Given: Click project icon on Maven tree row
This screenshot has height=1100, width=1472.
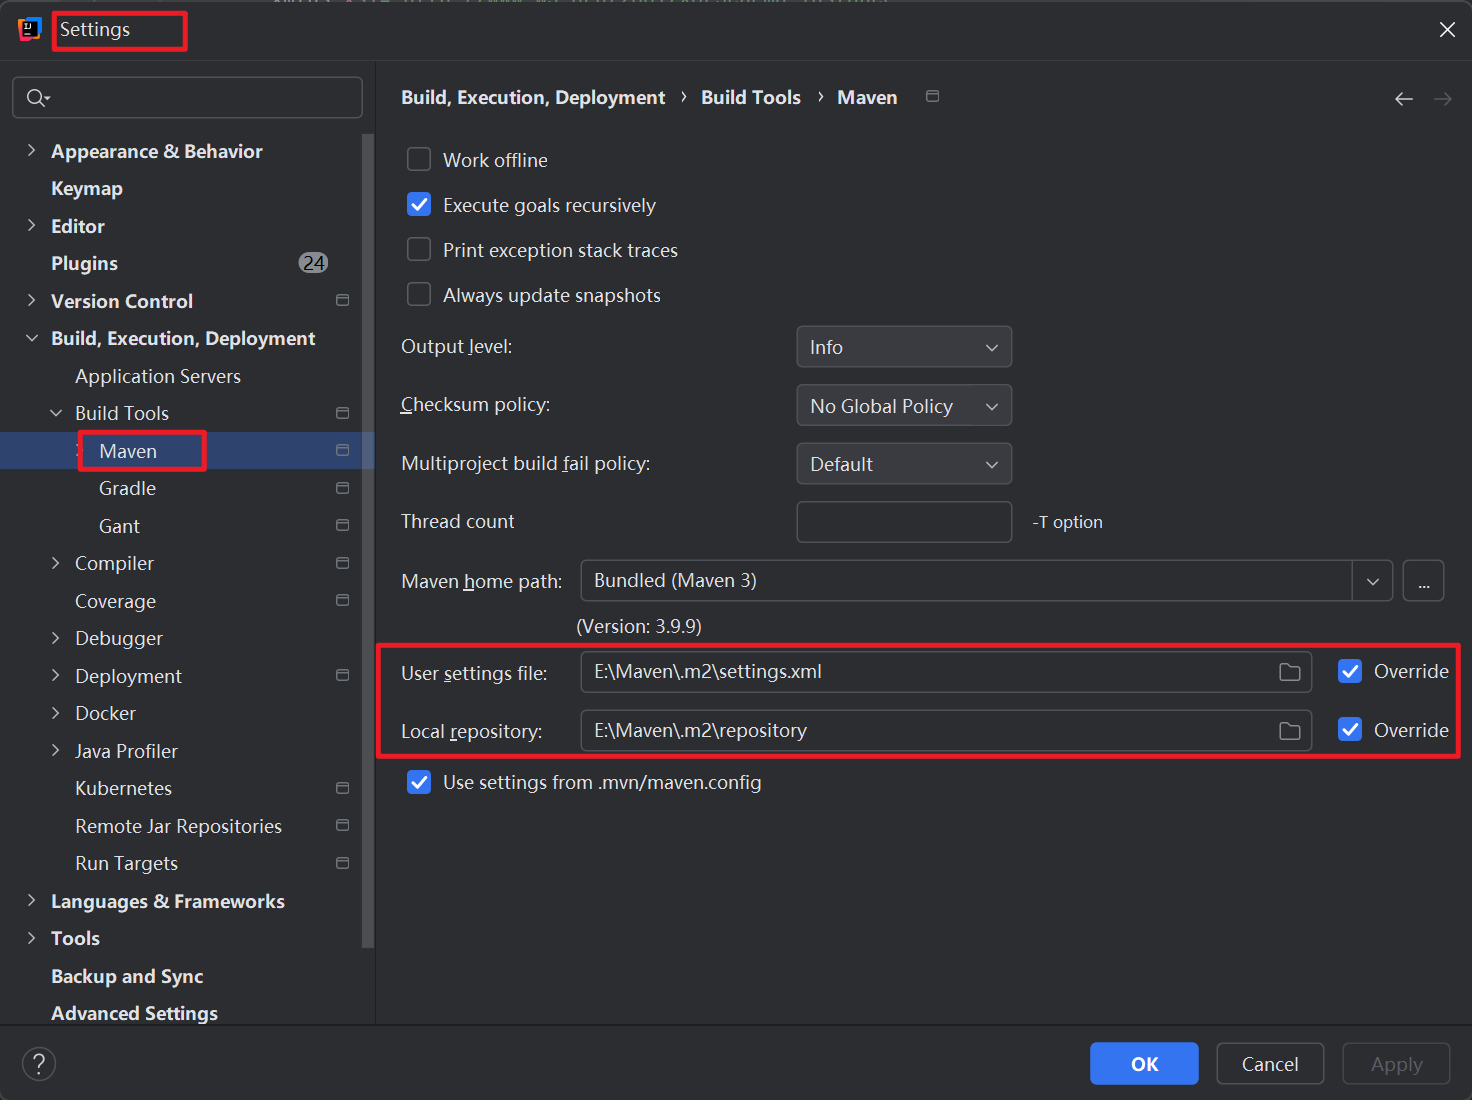Looking at the screenshot, I should click(343, 450).
